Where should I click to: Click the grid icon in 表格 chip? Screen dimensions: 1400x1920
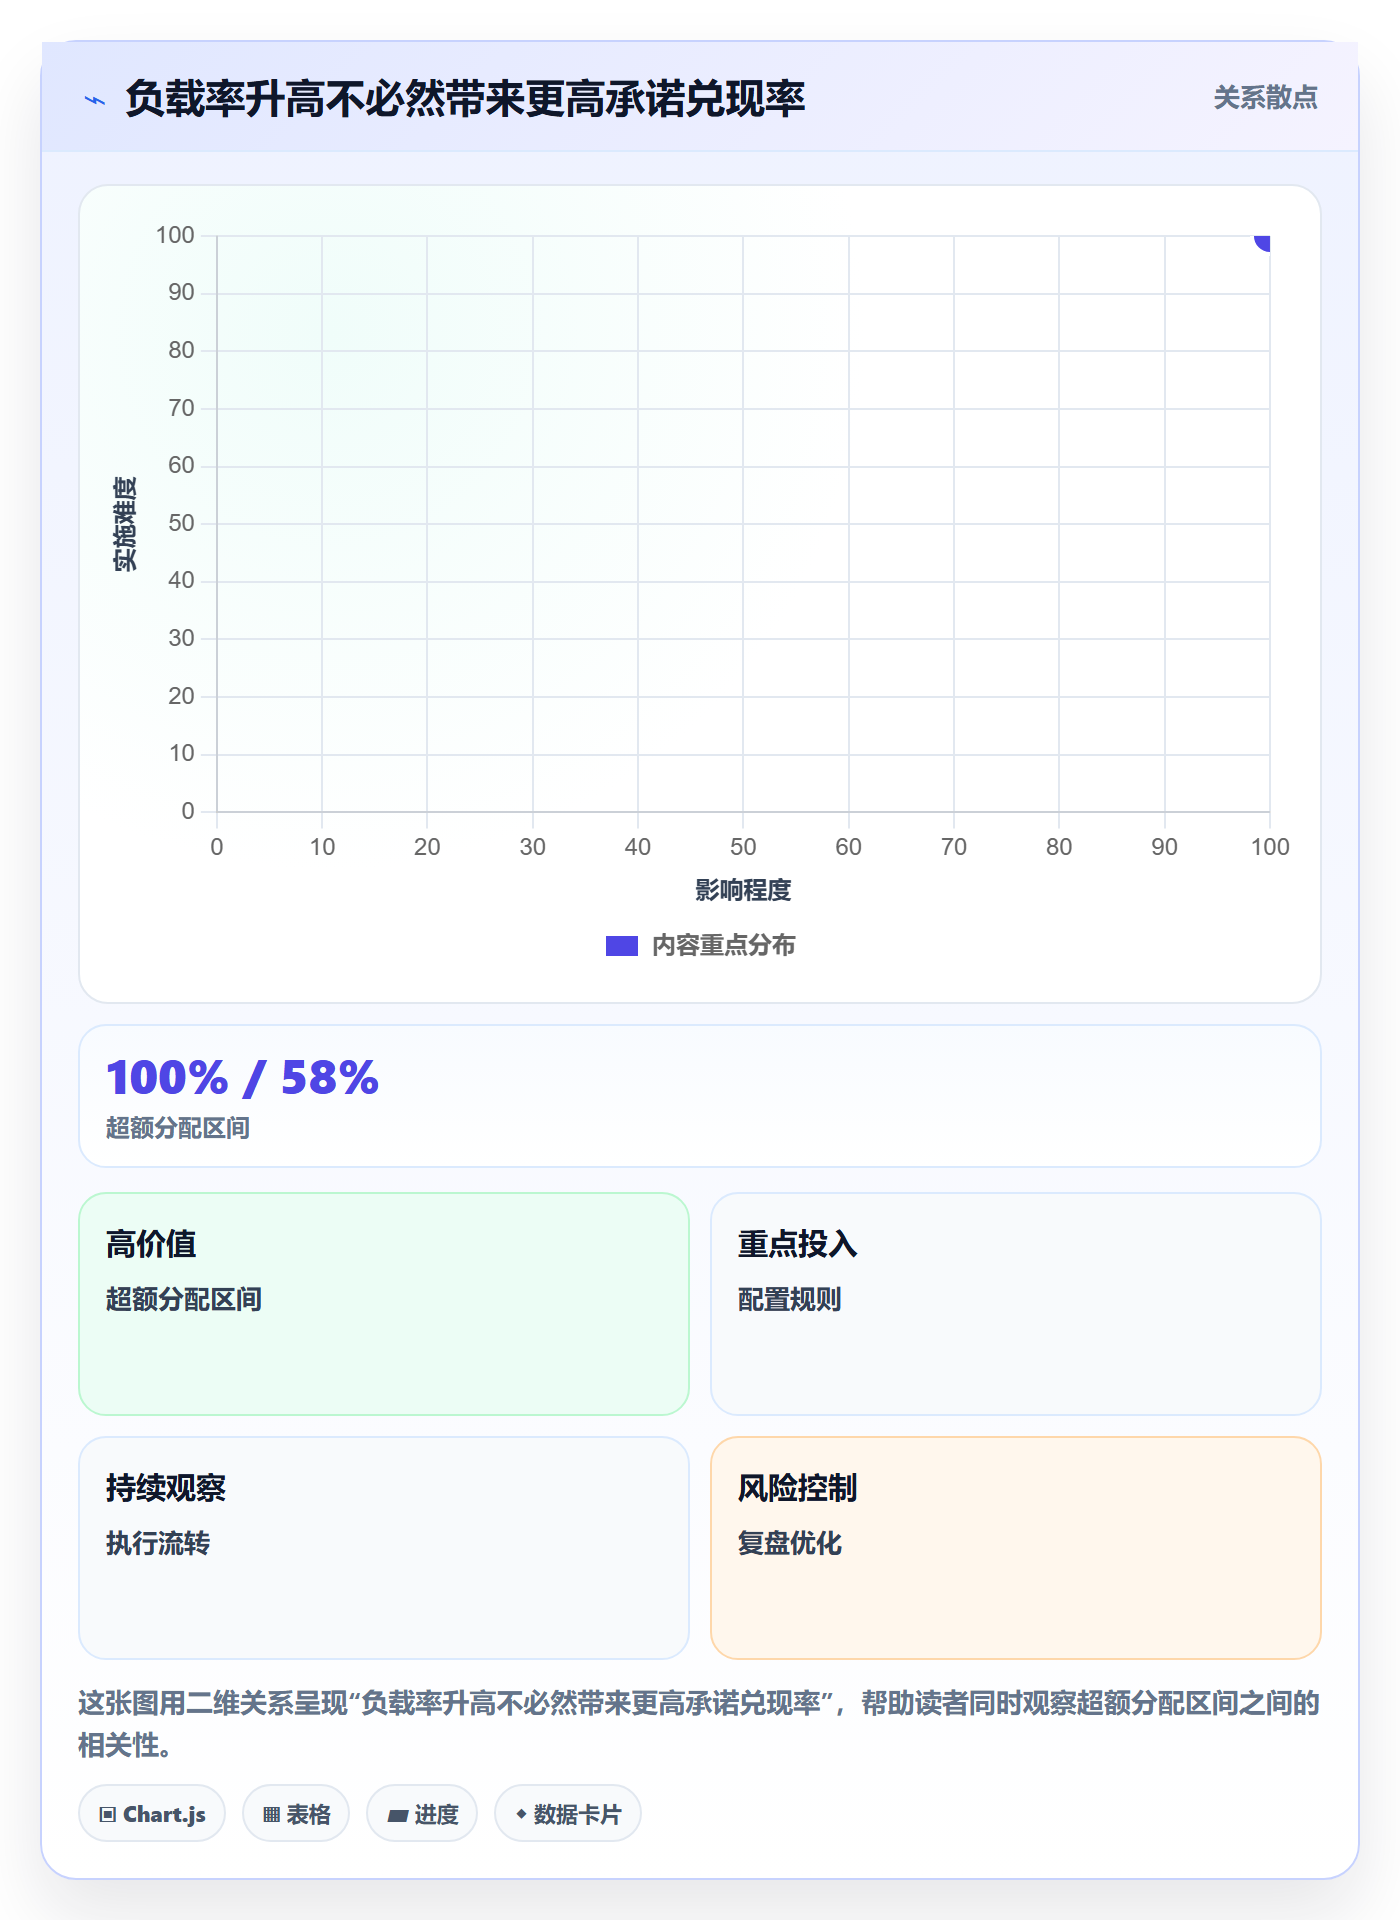coord(271,1815)
